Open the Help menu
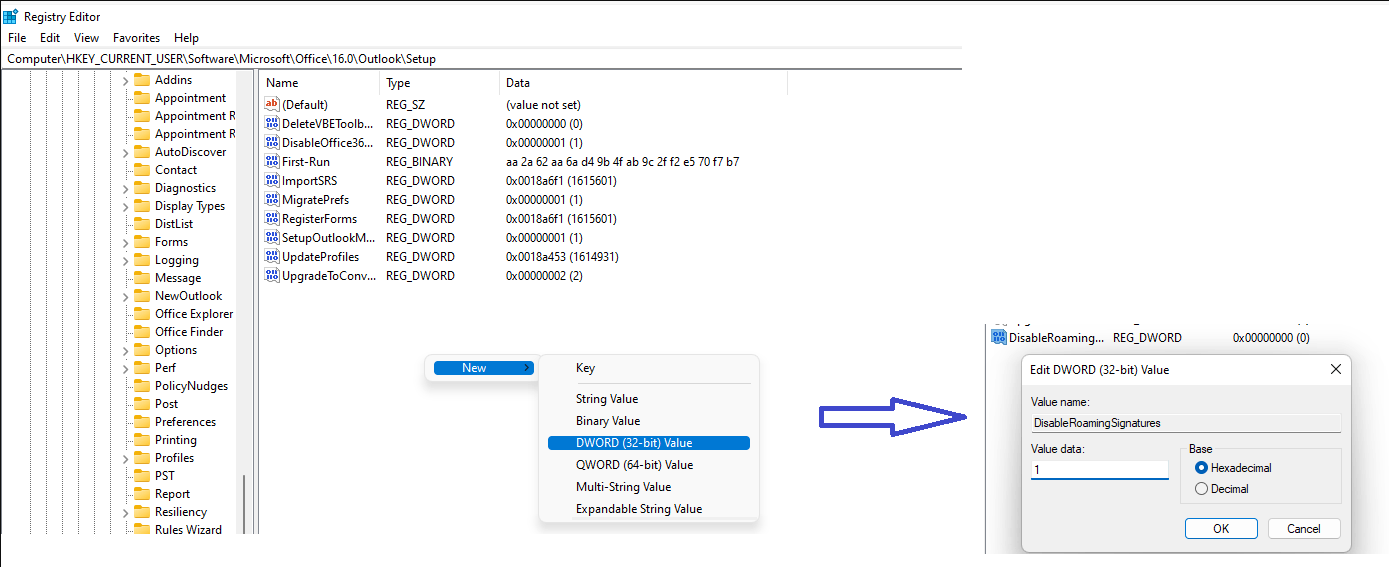Image resolution: width=1389 pixels, height=567 pixels. click(x=186, y=38)
